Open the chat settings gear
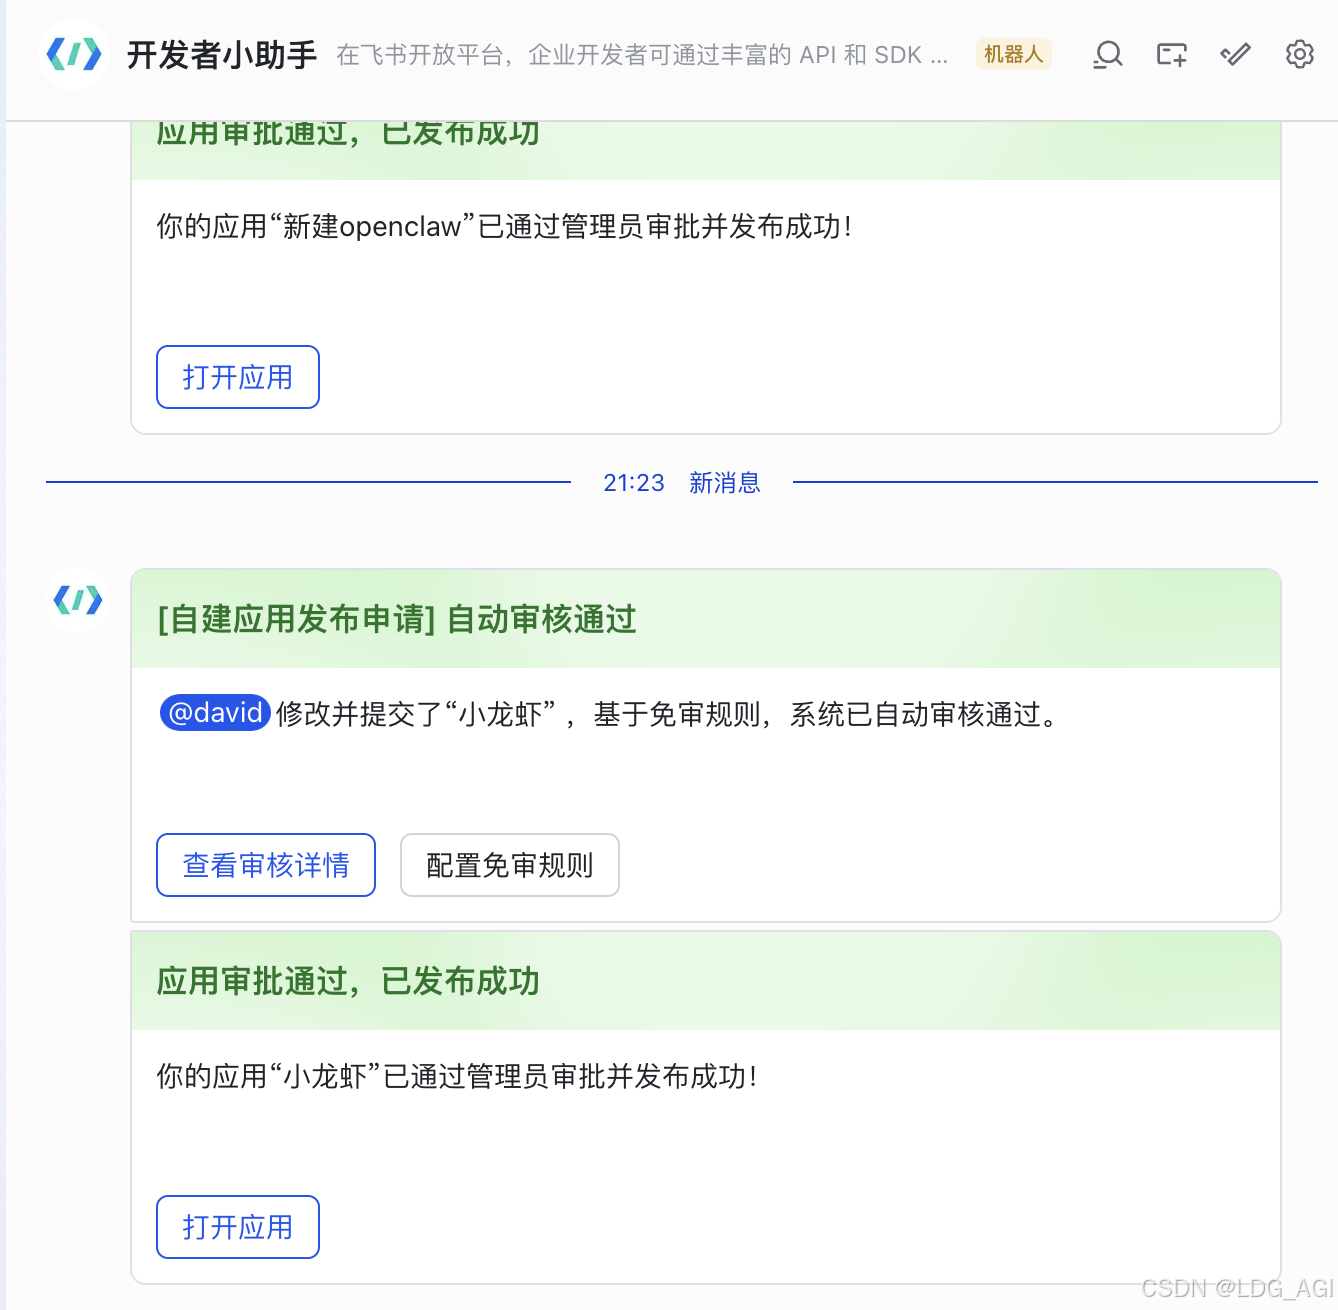 coord(1299,55)
